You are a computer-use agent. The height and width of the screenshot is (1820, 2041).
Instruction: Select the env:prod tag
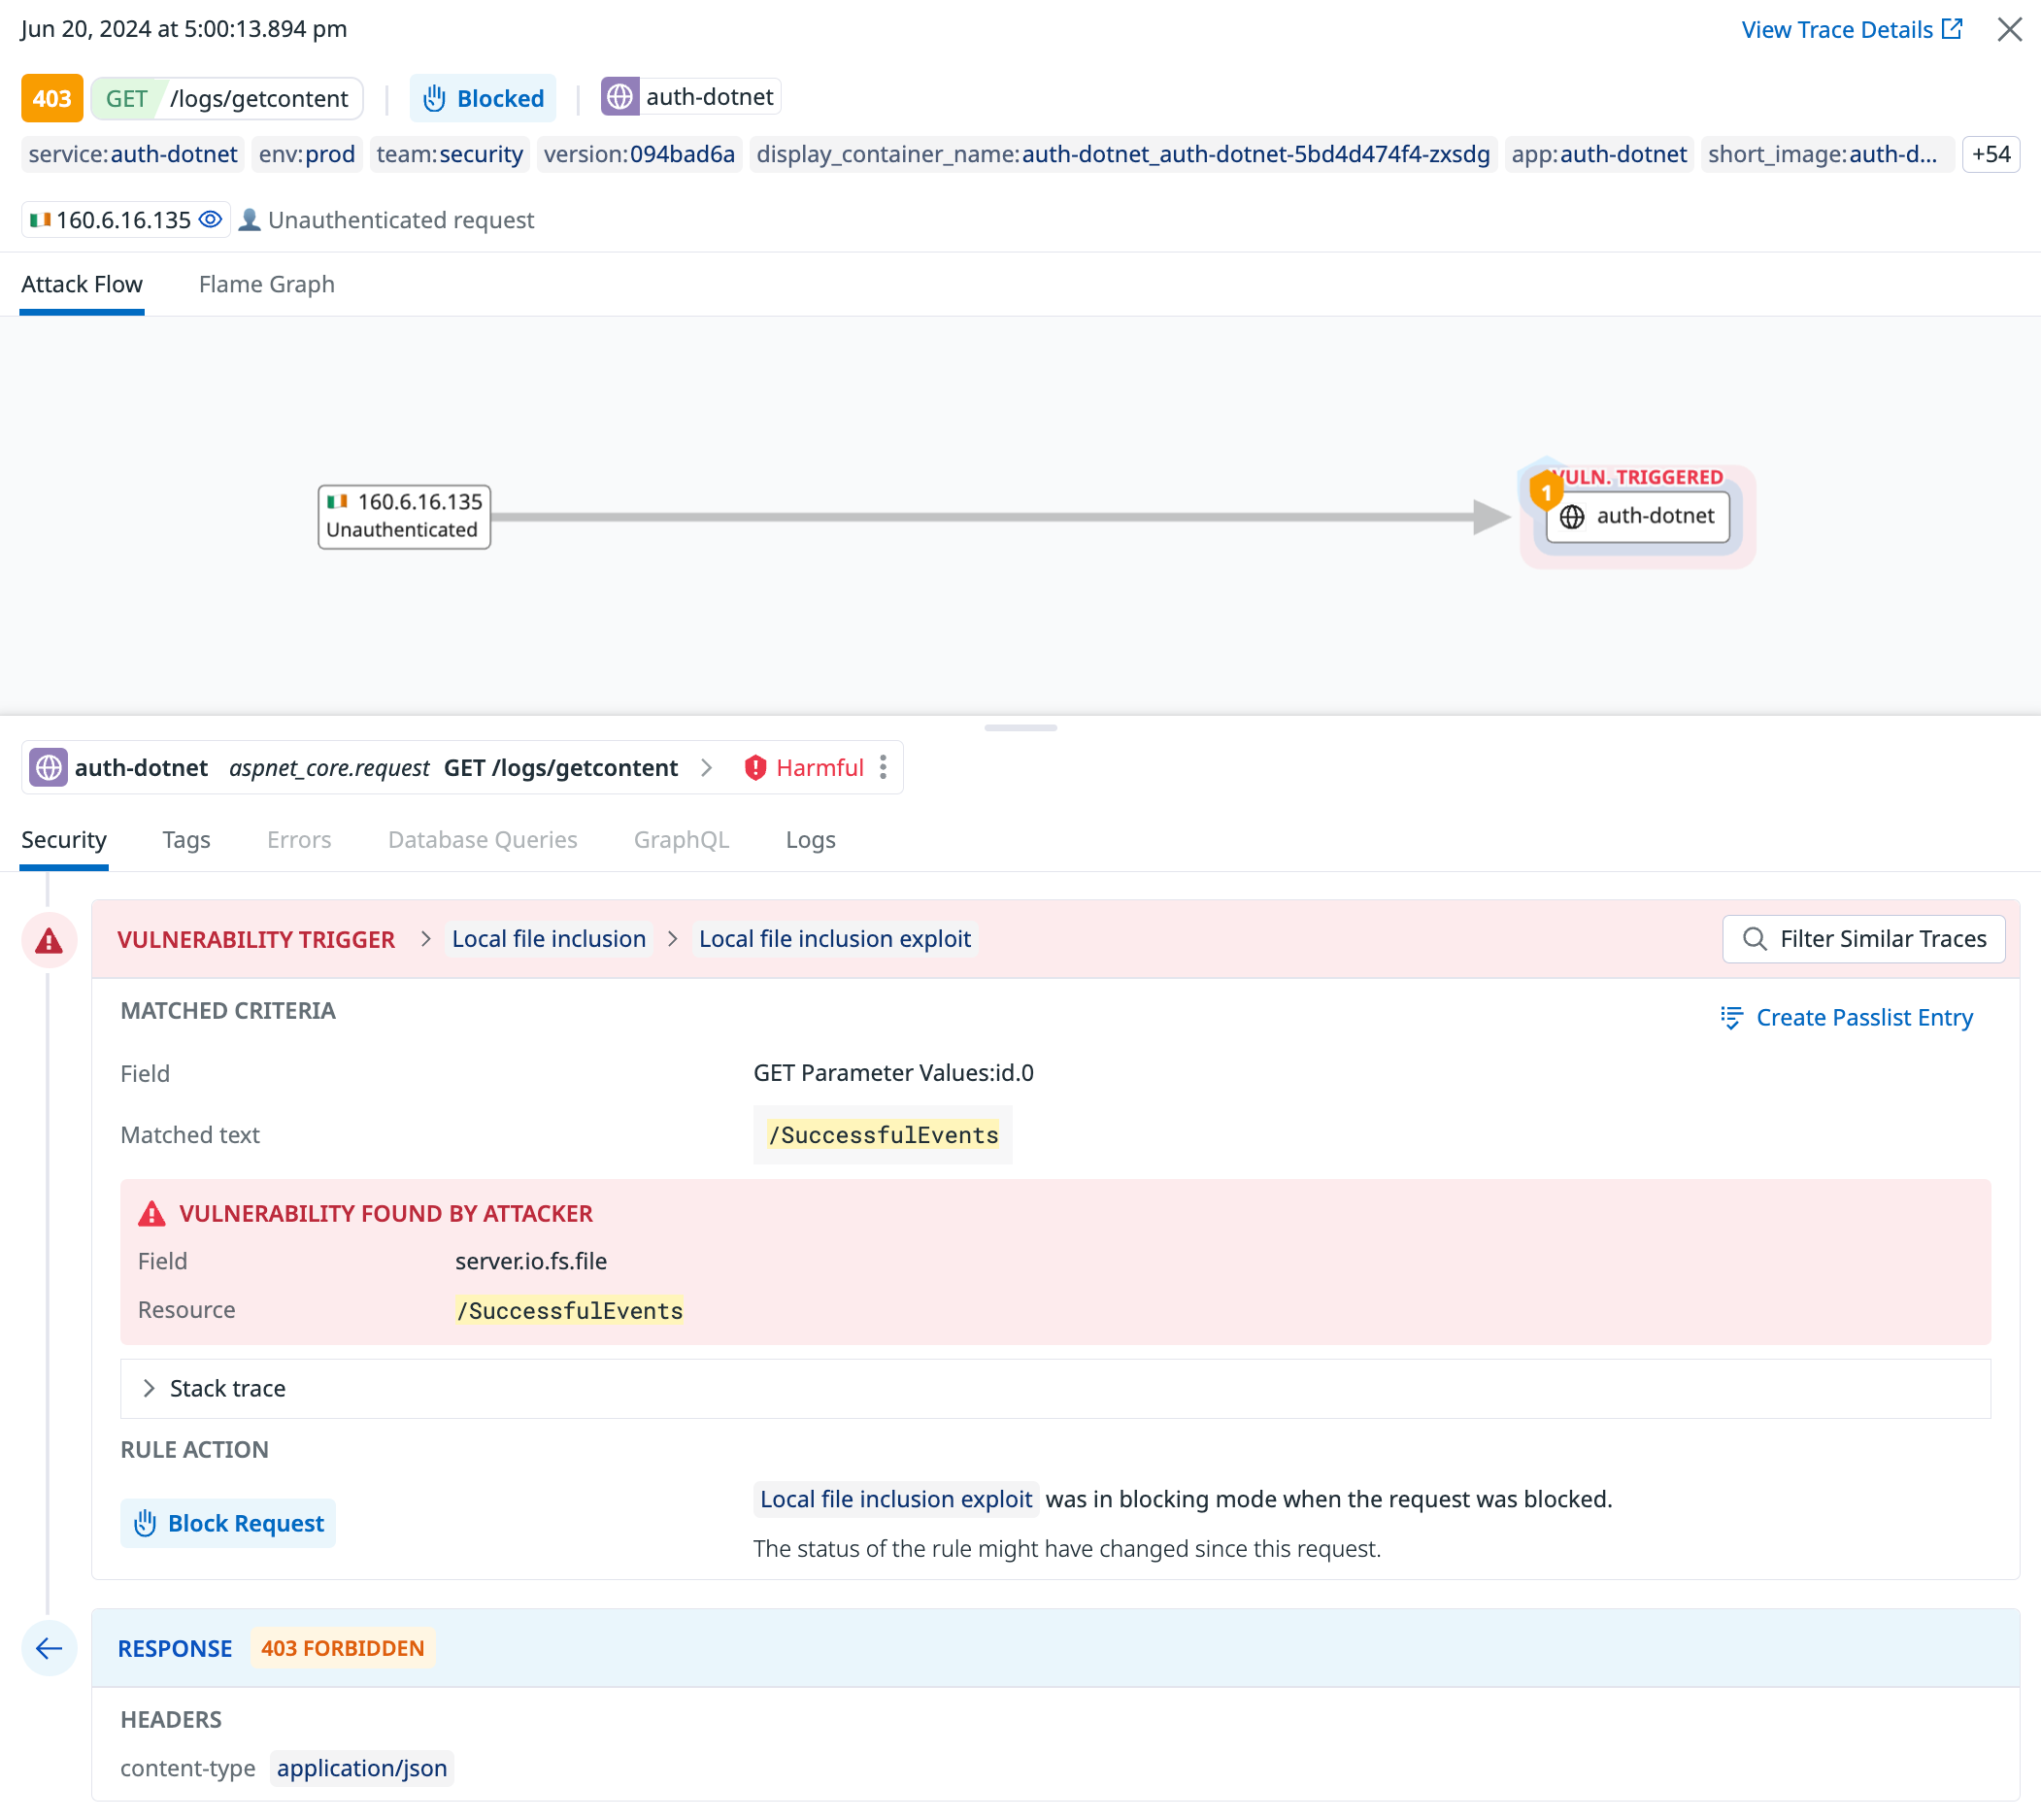[x=306, y=154]
